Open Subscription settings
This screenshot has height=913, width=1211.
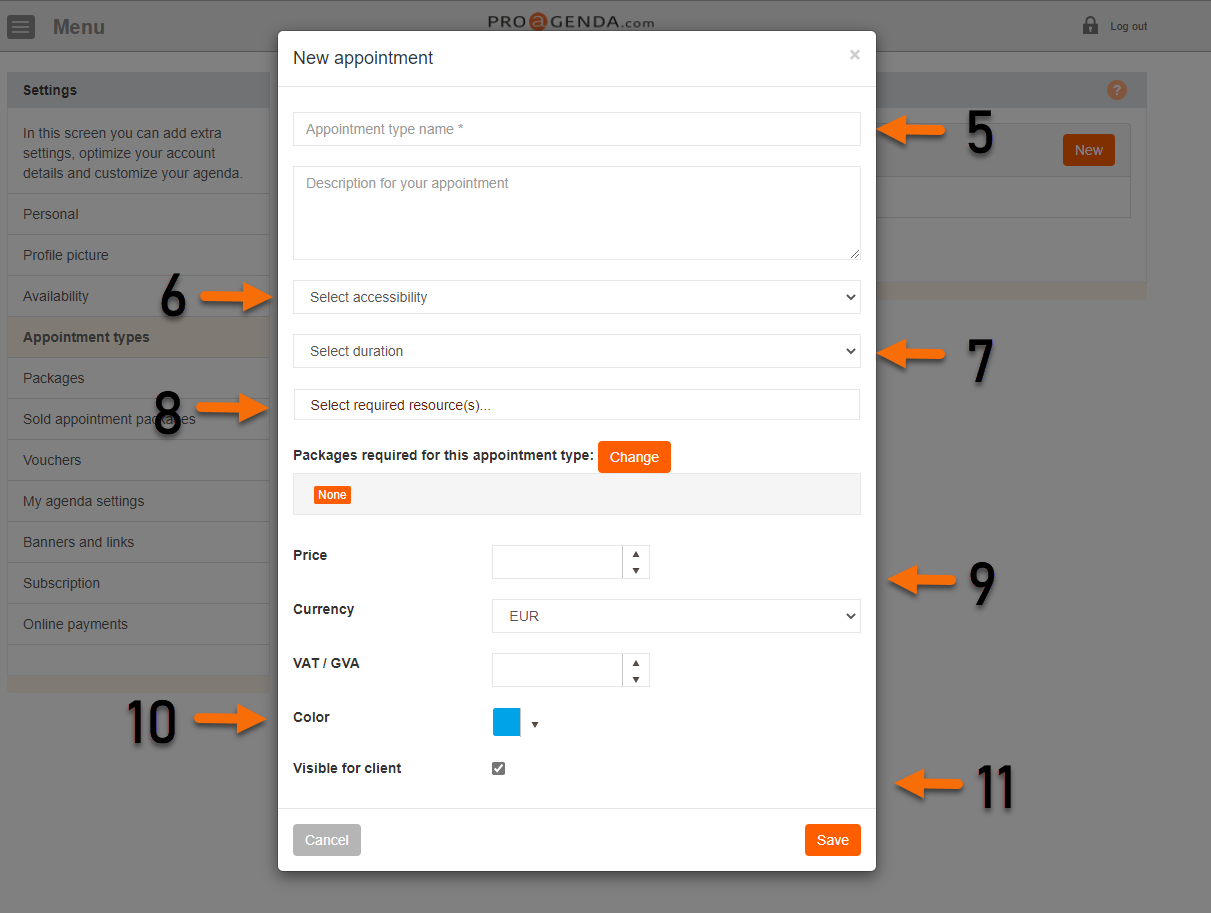click(138, 583)
